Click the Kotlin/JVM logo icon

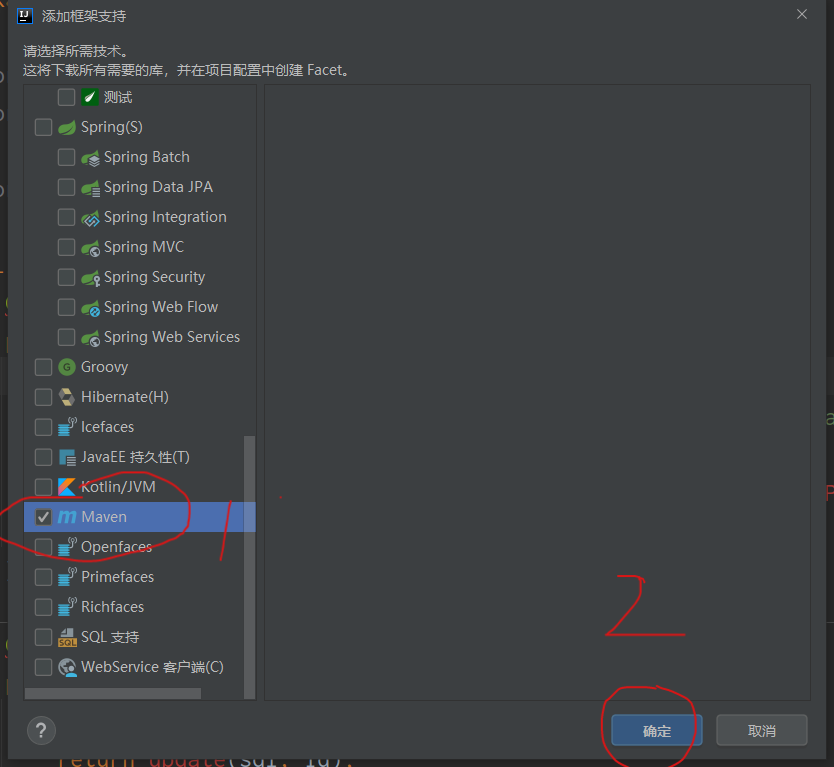click(x=67, y=487)
